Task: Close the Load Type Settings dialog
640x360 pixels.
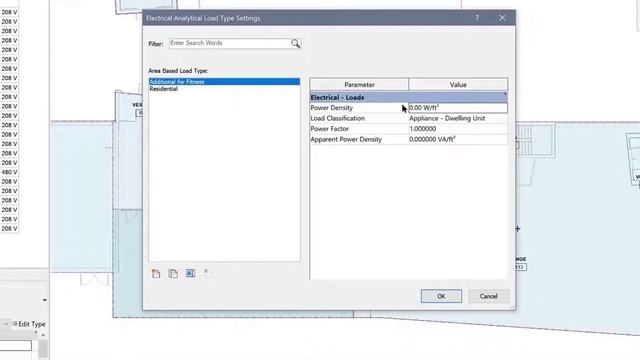Action: tap(502, 18)
